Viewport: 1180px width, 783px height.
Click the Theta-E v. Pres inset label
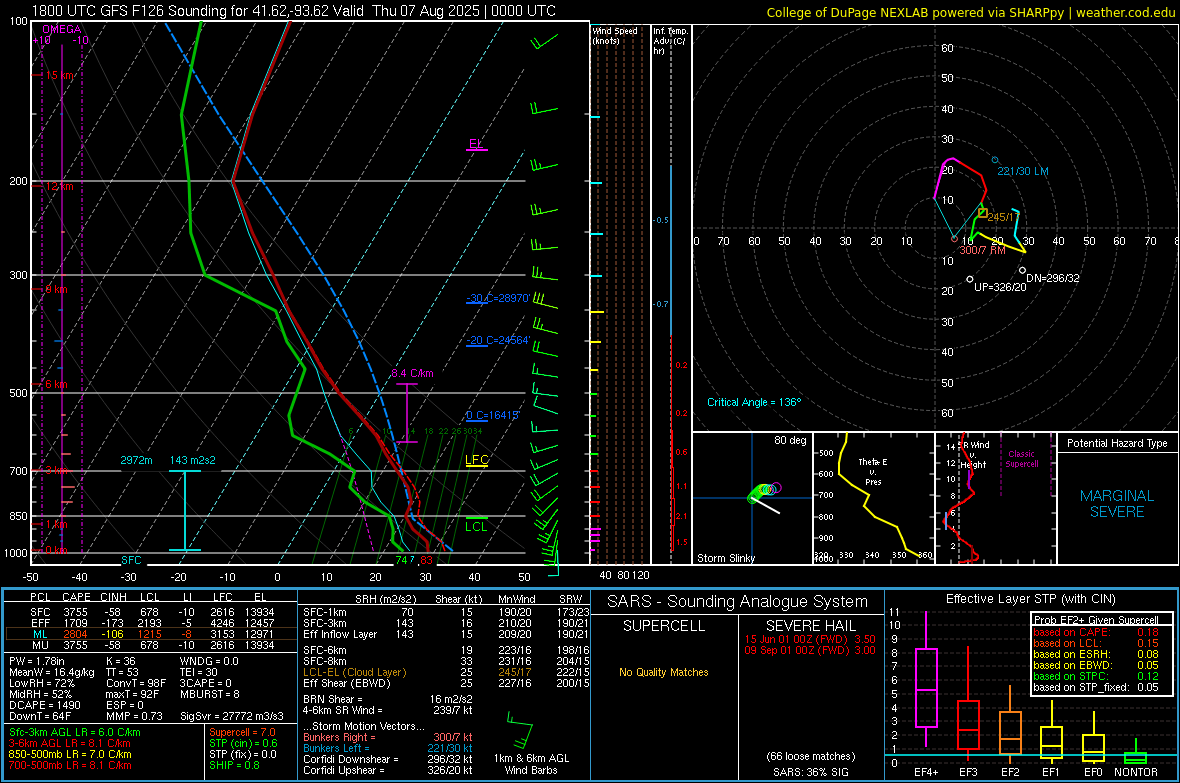coord(873,471)
